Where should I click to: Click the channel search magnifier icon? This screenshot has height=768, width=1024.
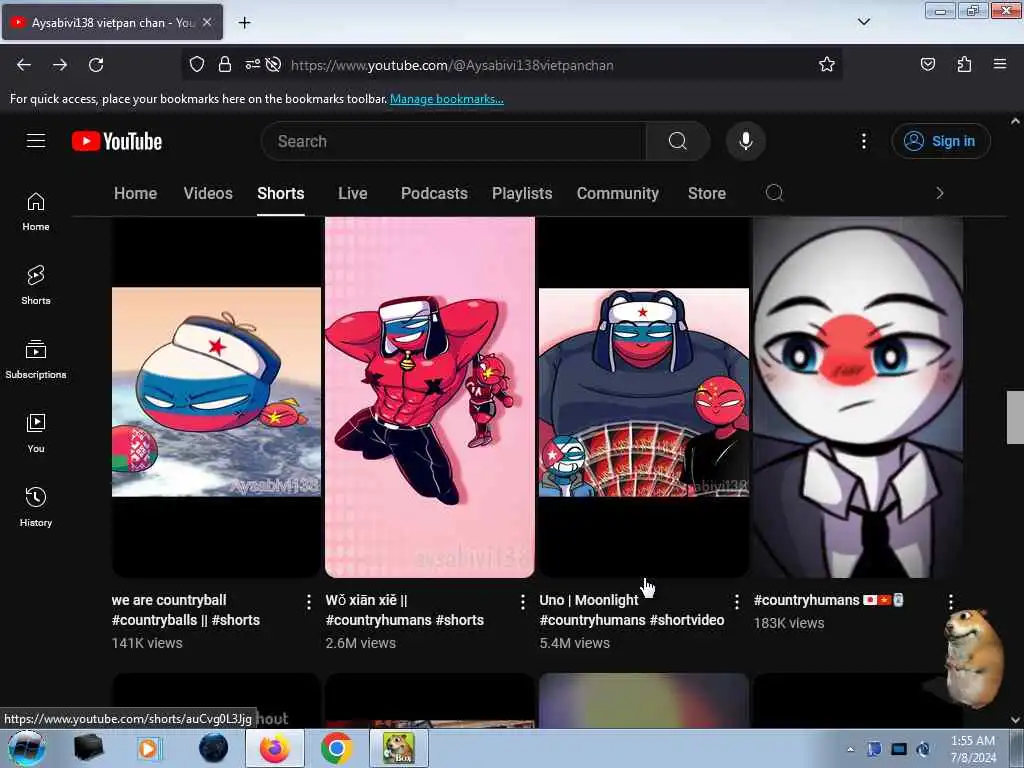775,193
